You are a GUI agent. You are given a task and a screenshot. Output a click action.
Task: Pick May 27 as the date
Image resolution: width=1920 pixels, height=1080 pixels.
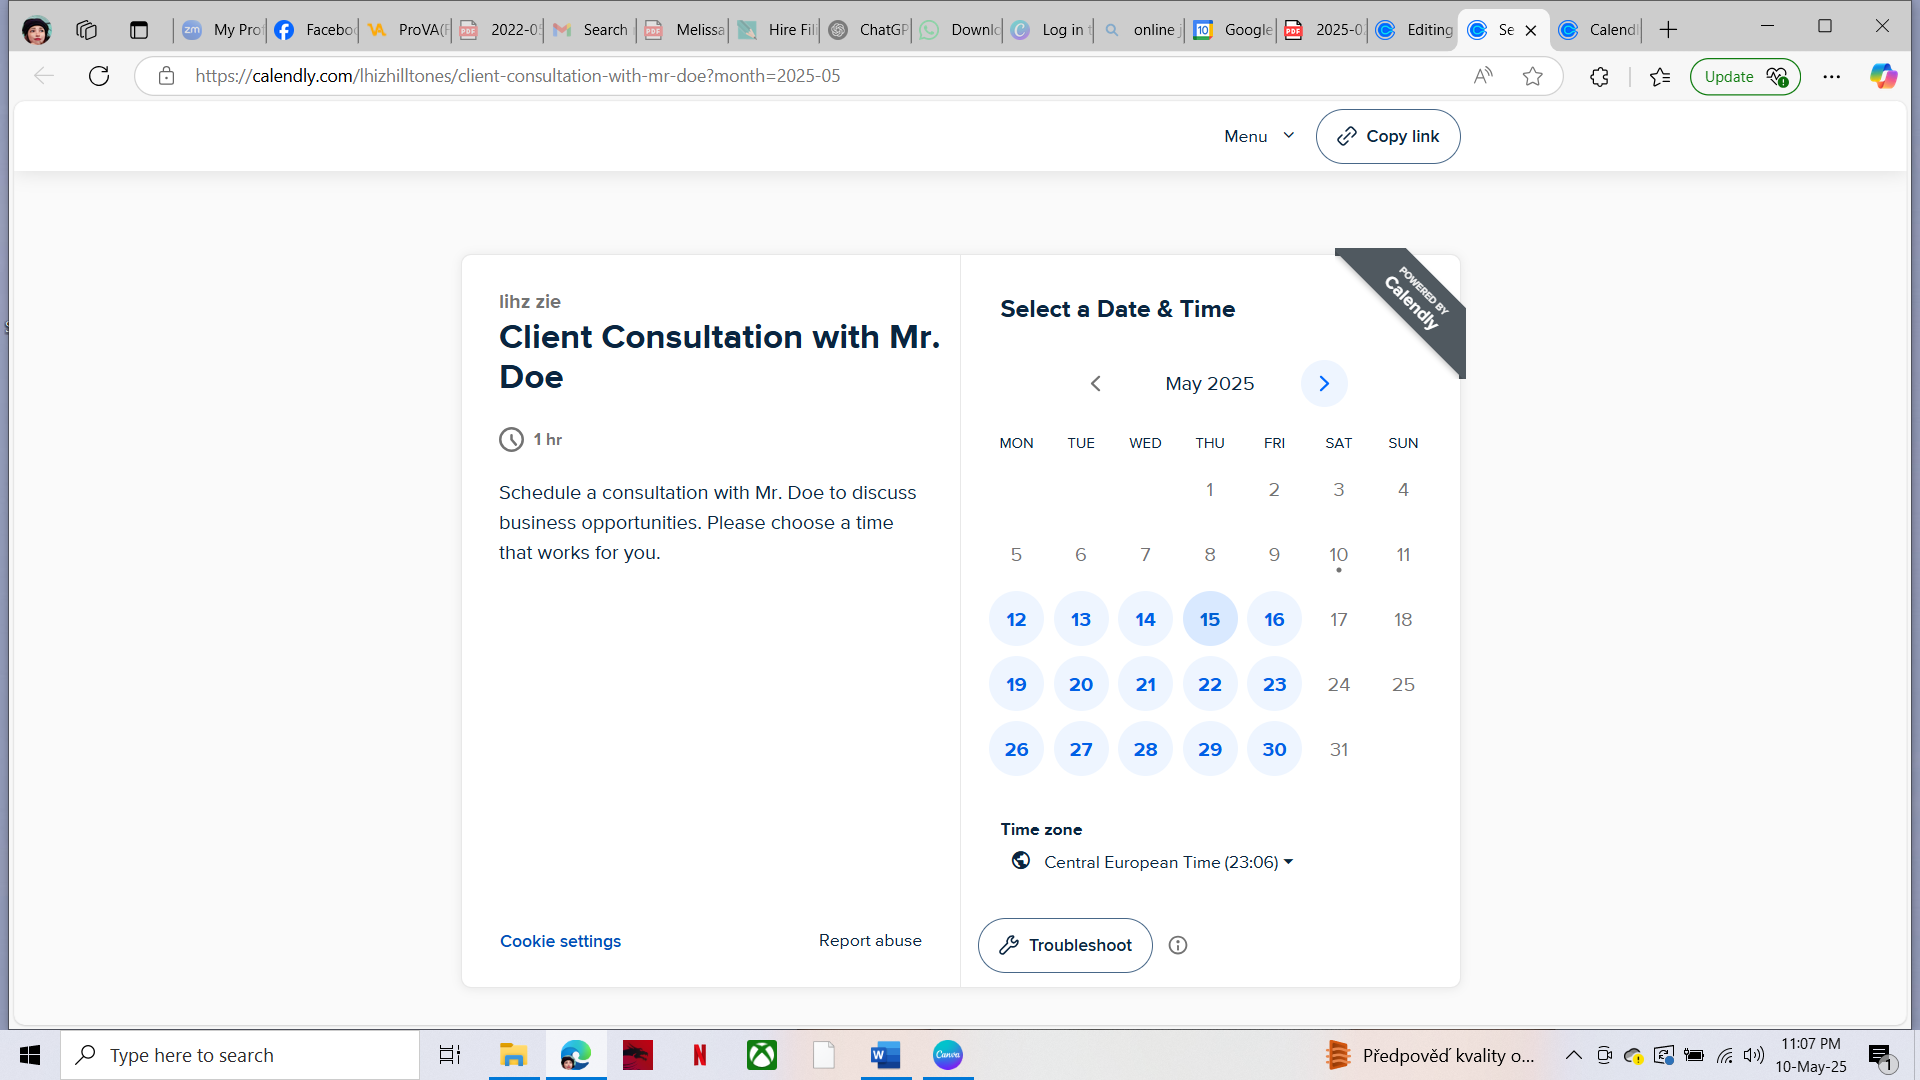coord(1080,749)
